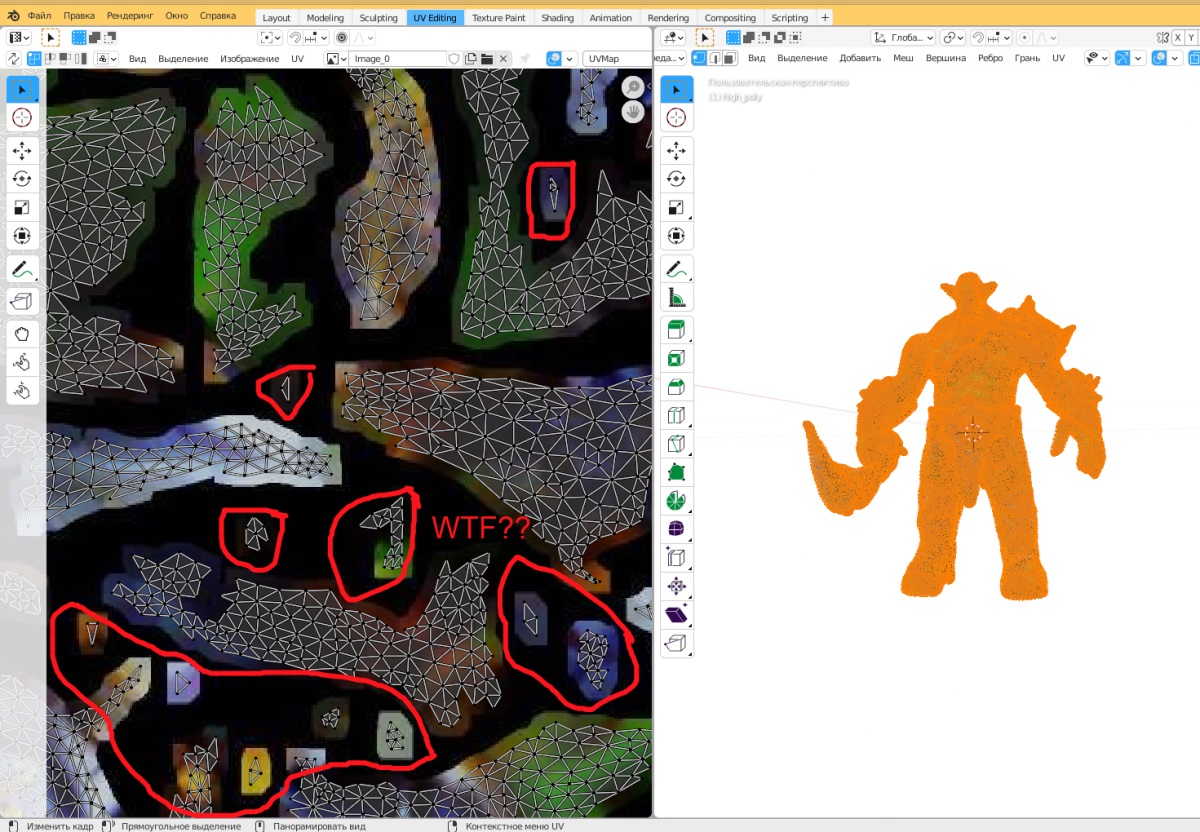
Task: Select the Smooth tool in 3D viewport
Action: click(x=676, y=529)
